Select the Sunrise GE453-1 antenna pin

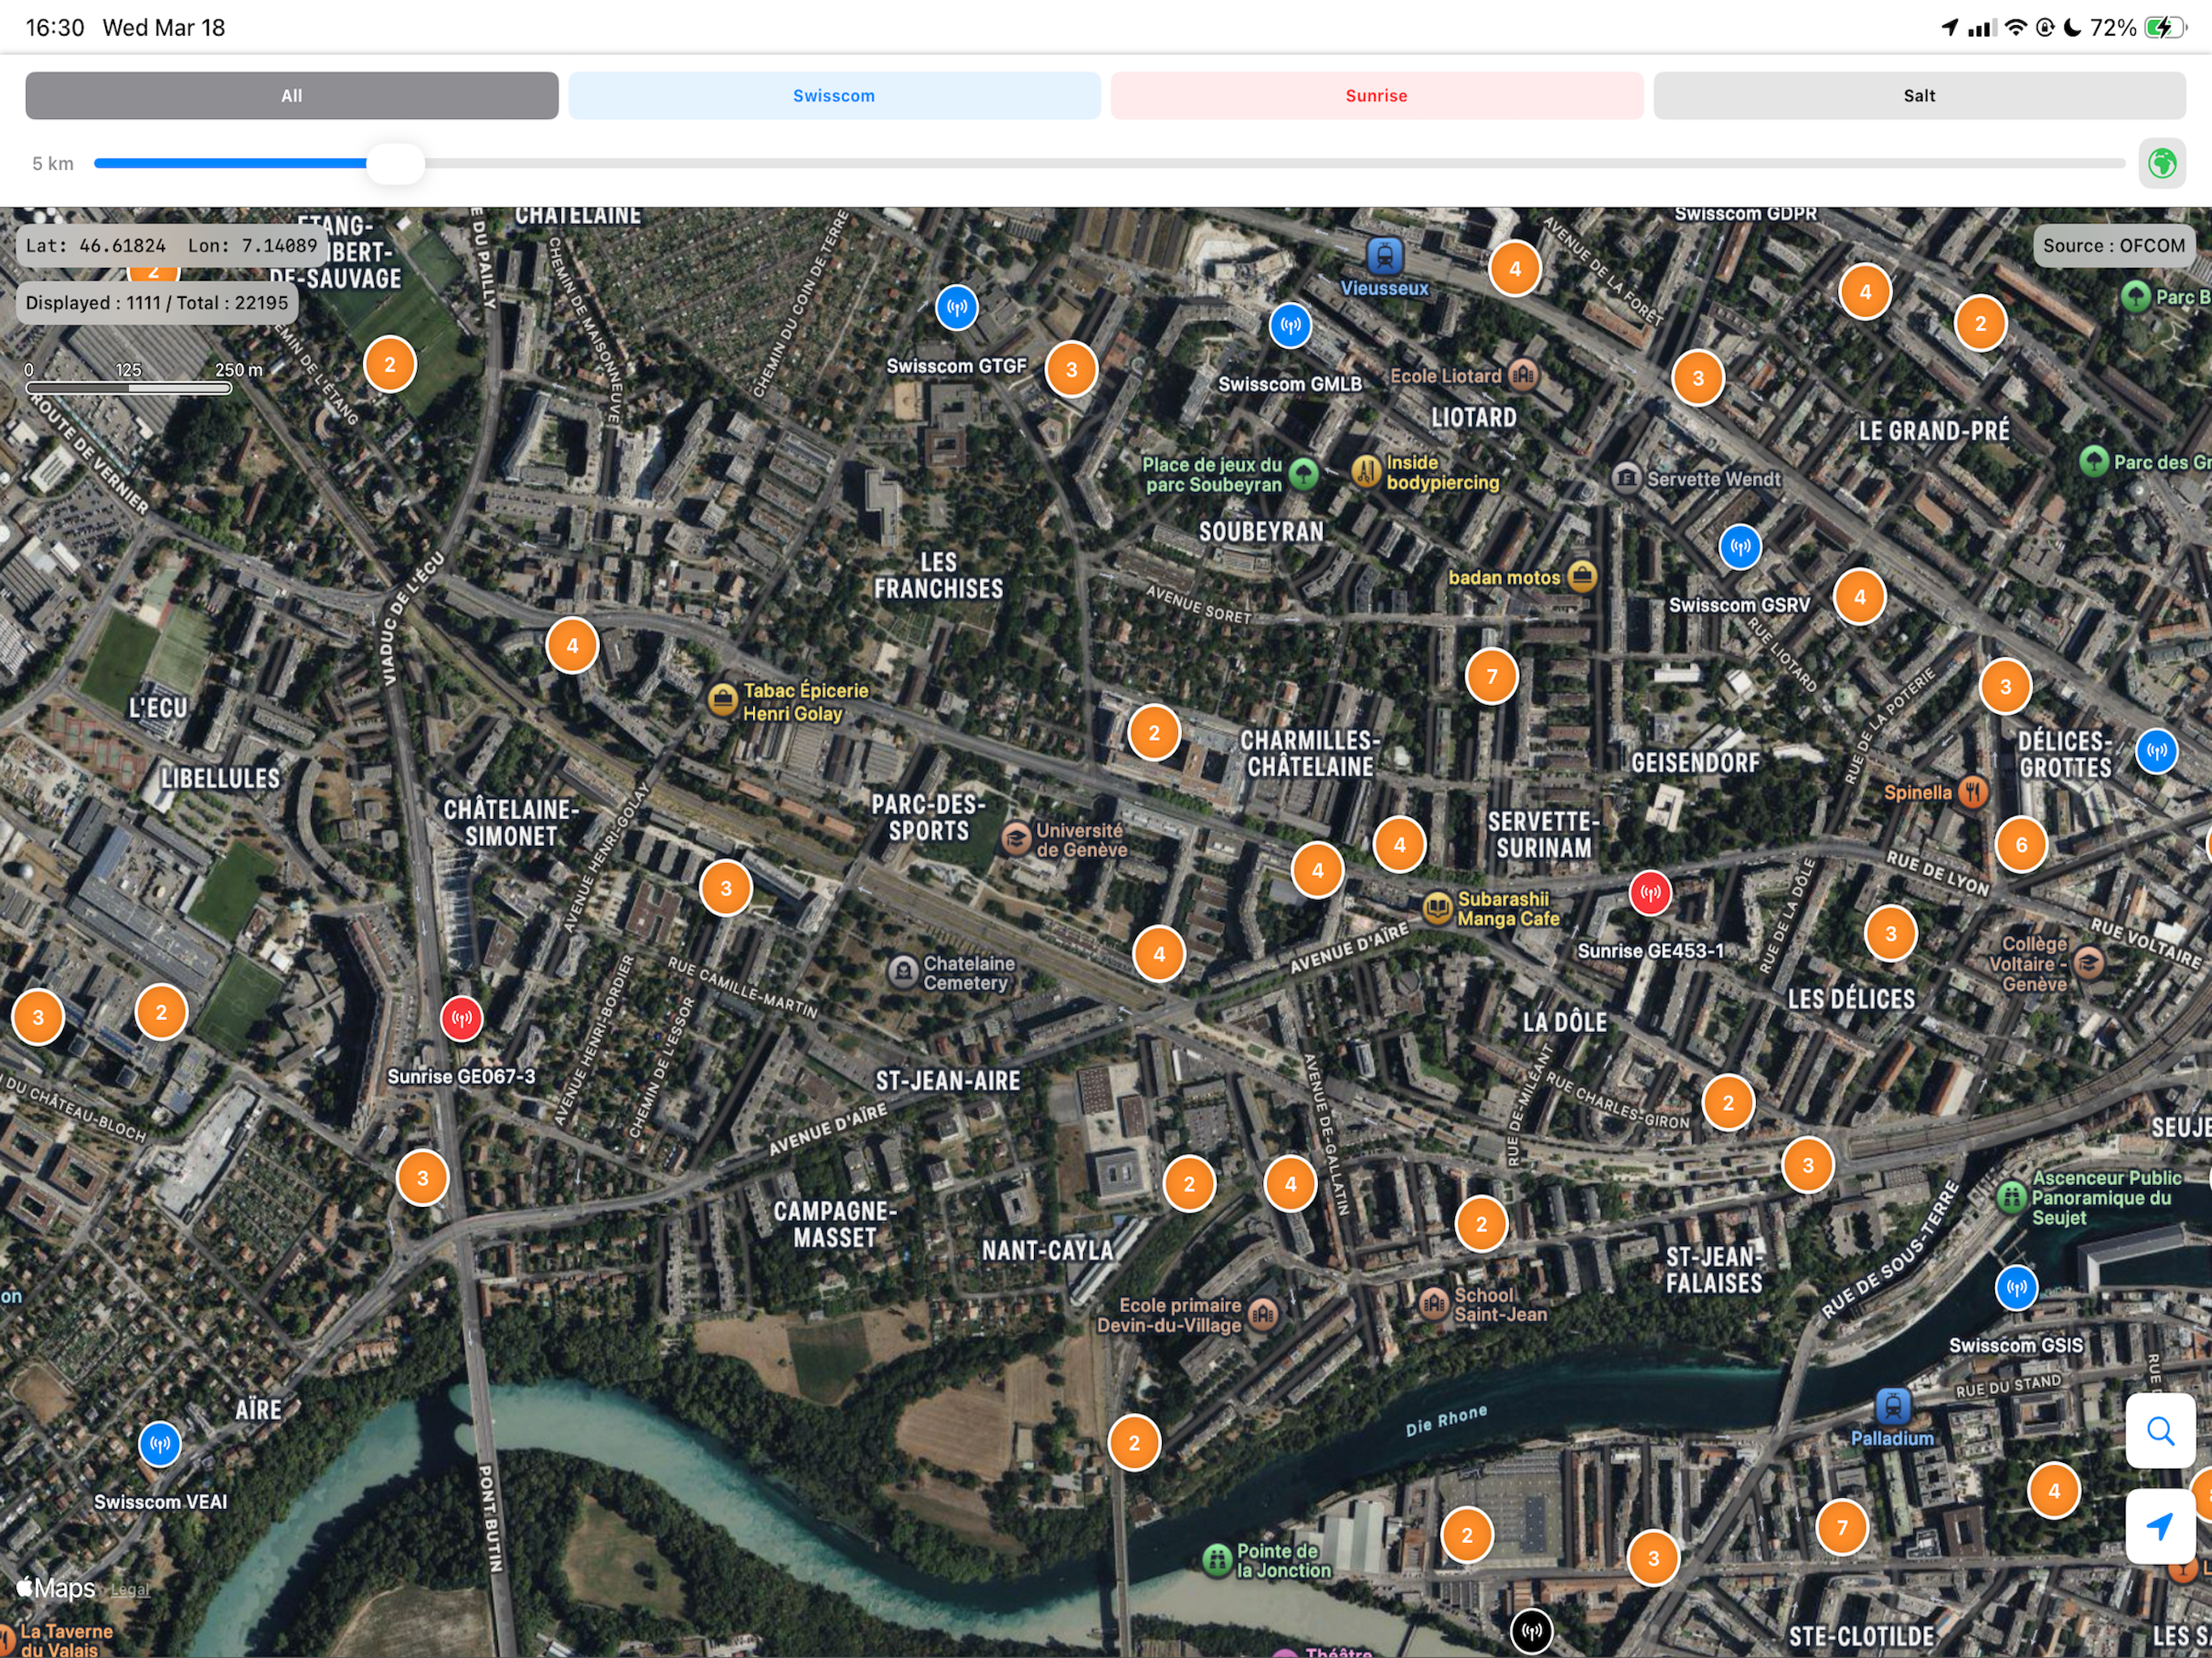[x=1650, y=893]
